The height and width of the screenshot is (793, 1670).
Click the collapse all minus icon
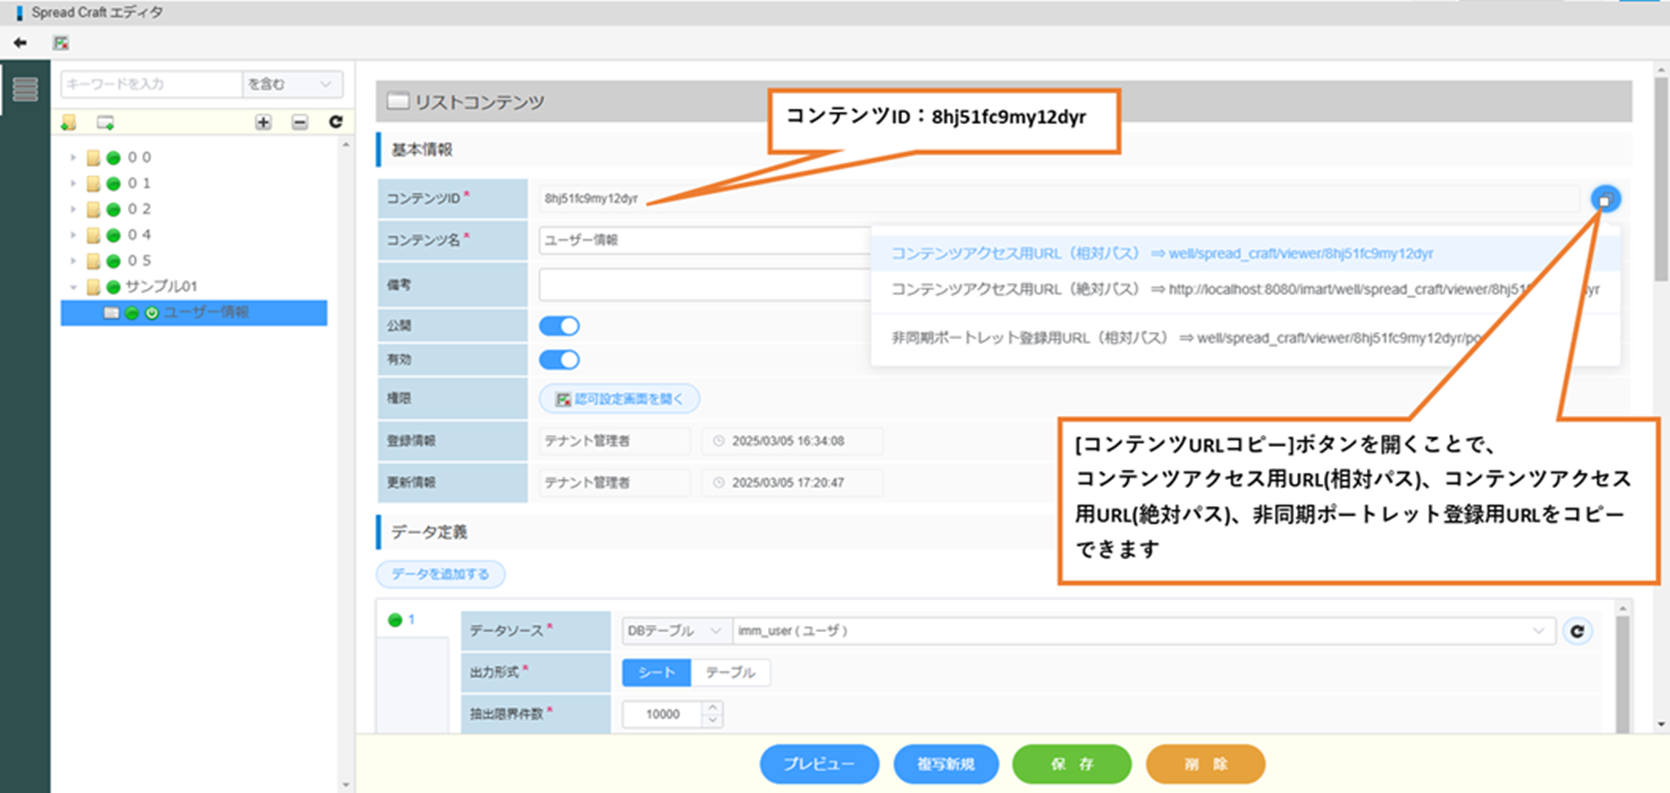(x=300, y=122)
